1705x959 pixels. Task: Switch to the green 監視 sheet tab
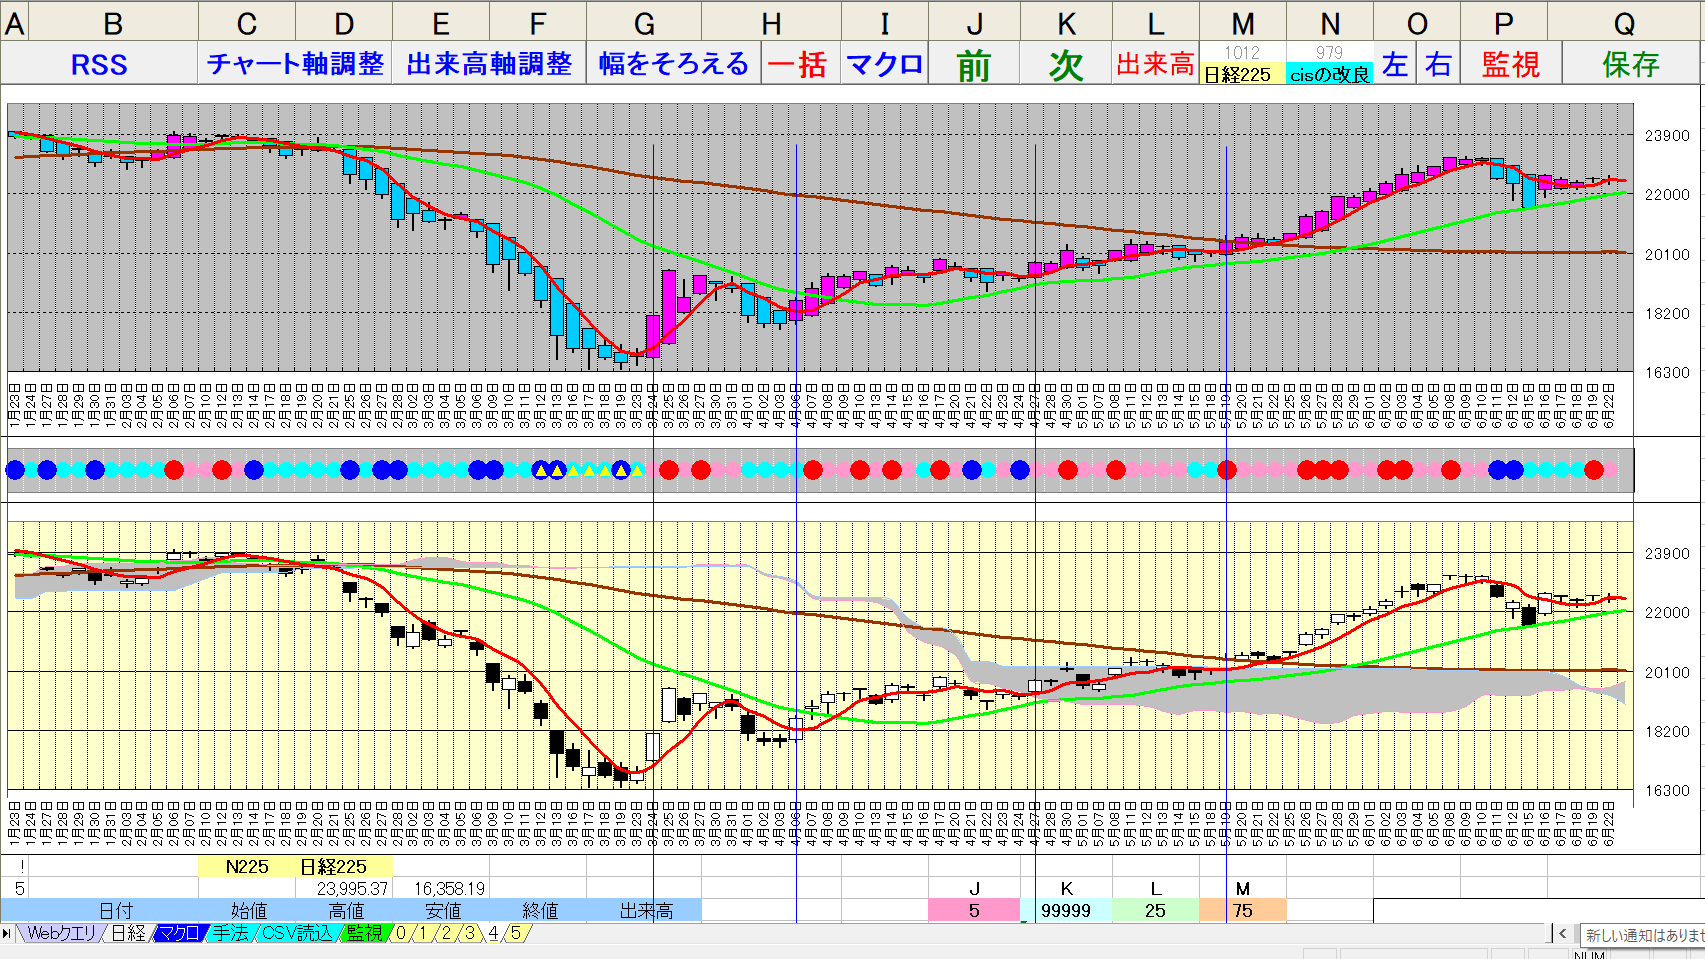tap(364, 933)
